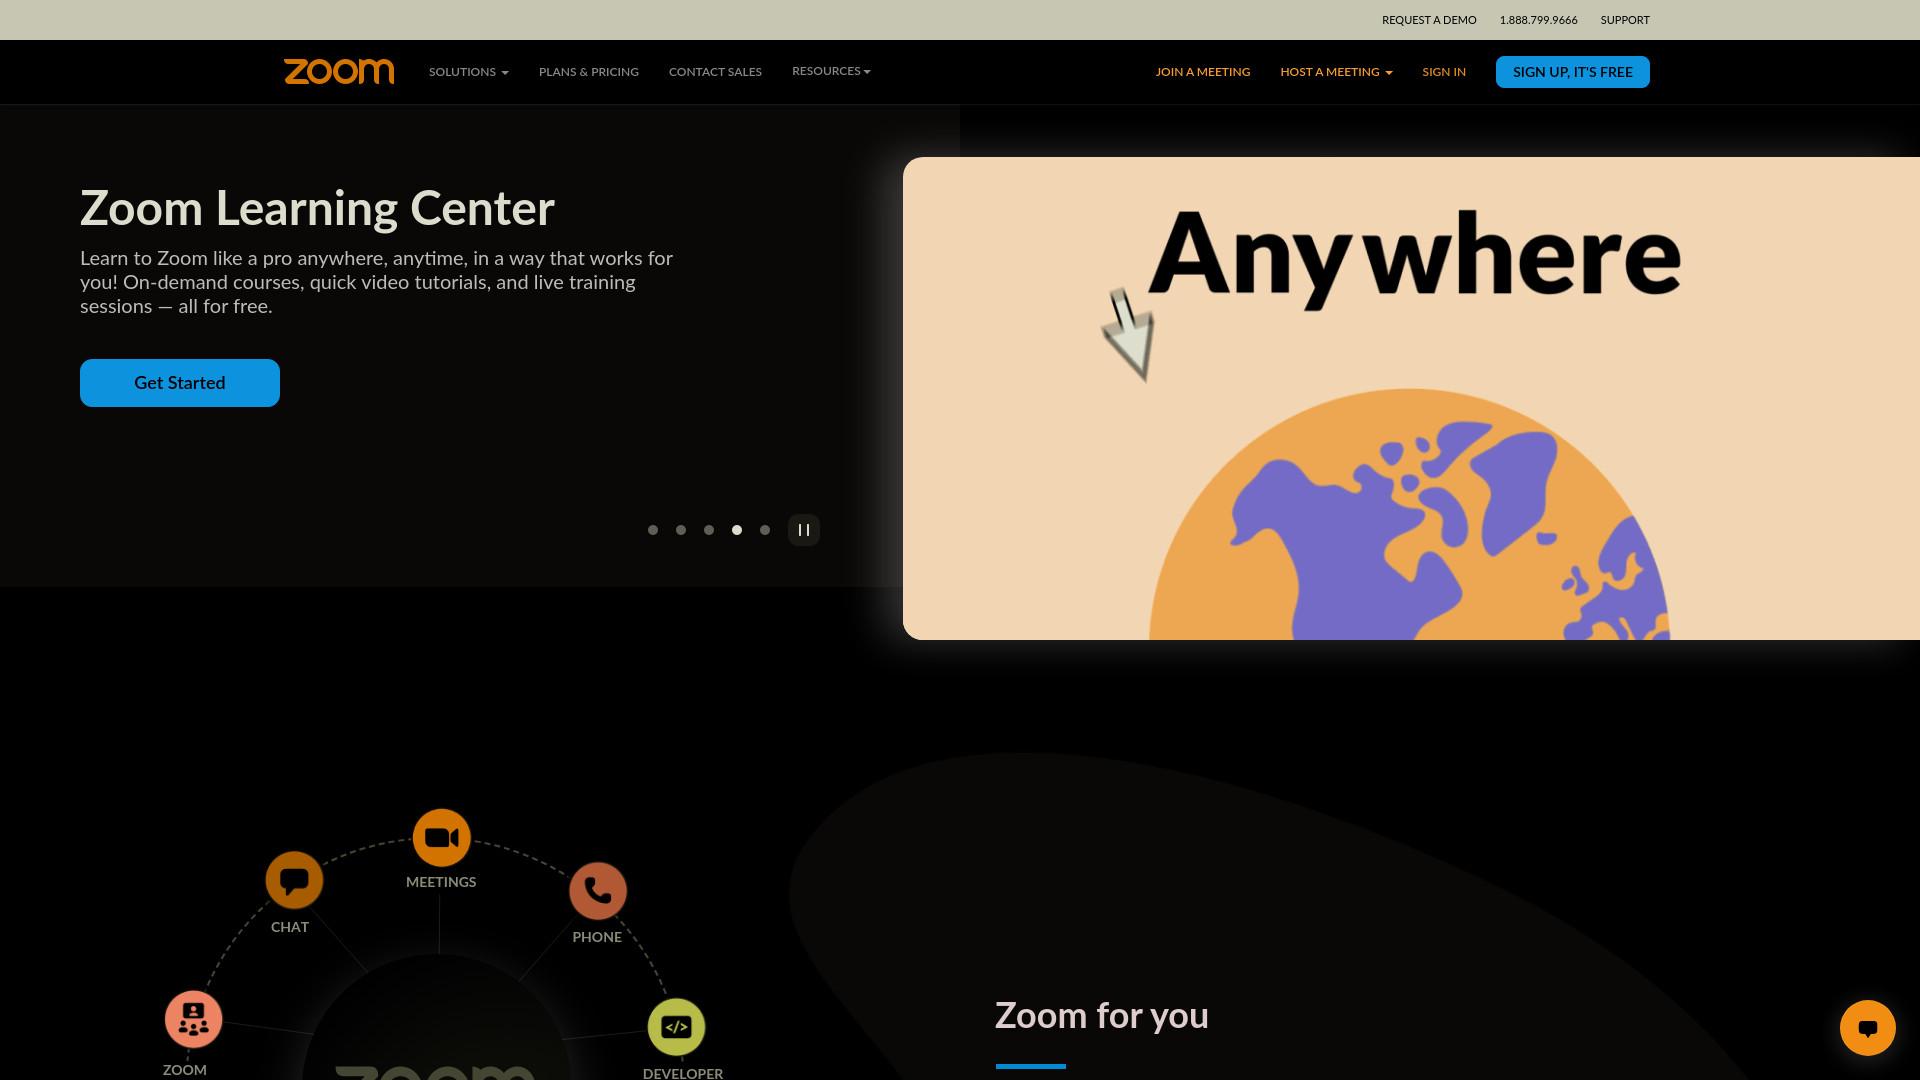The height and width of the screenshot is (1080, 1920).
Task: Click Request a Demo link
Action: click(x=1429, y=20)
